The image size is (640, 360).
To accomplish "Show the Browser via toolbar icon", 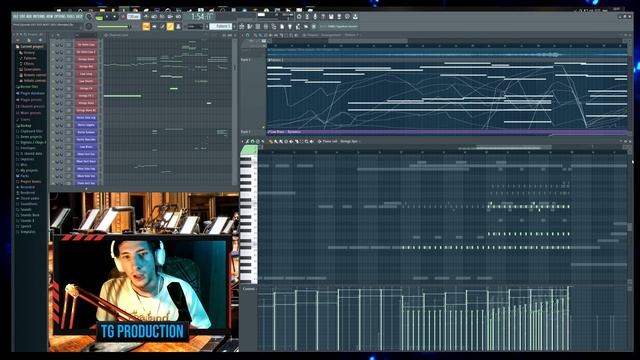I will 274,27.
